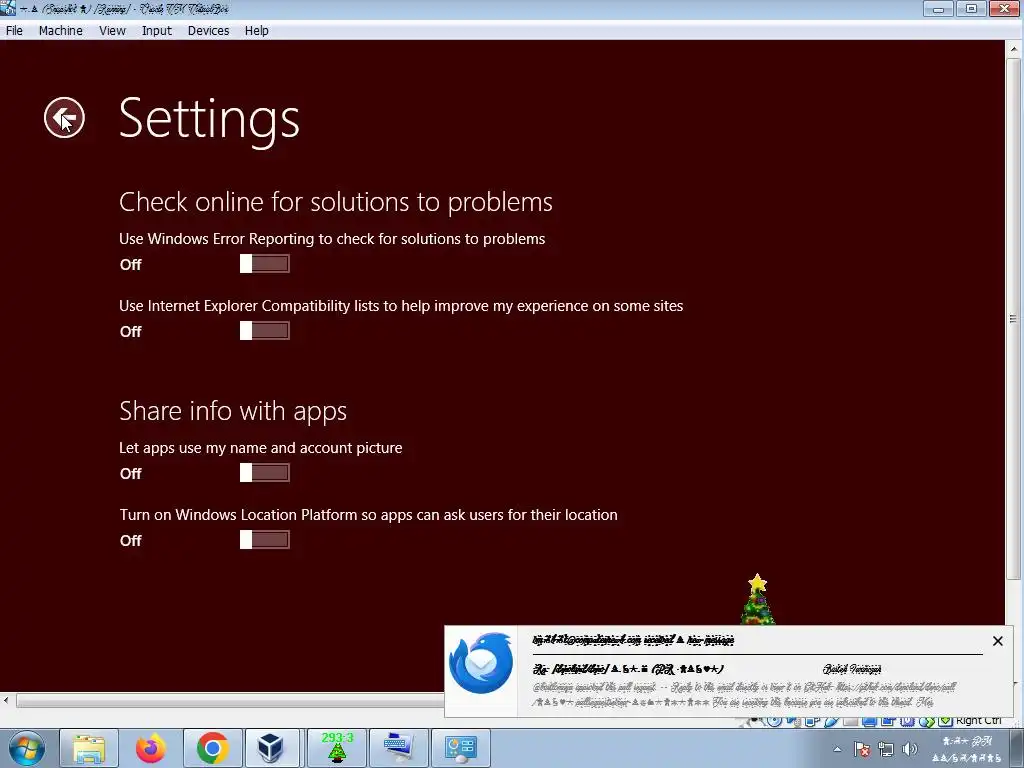Click 'Share info with apps' heading
The image size is (1024, 768).
[232, 411]
